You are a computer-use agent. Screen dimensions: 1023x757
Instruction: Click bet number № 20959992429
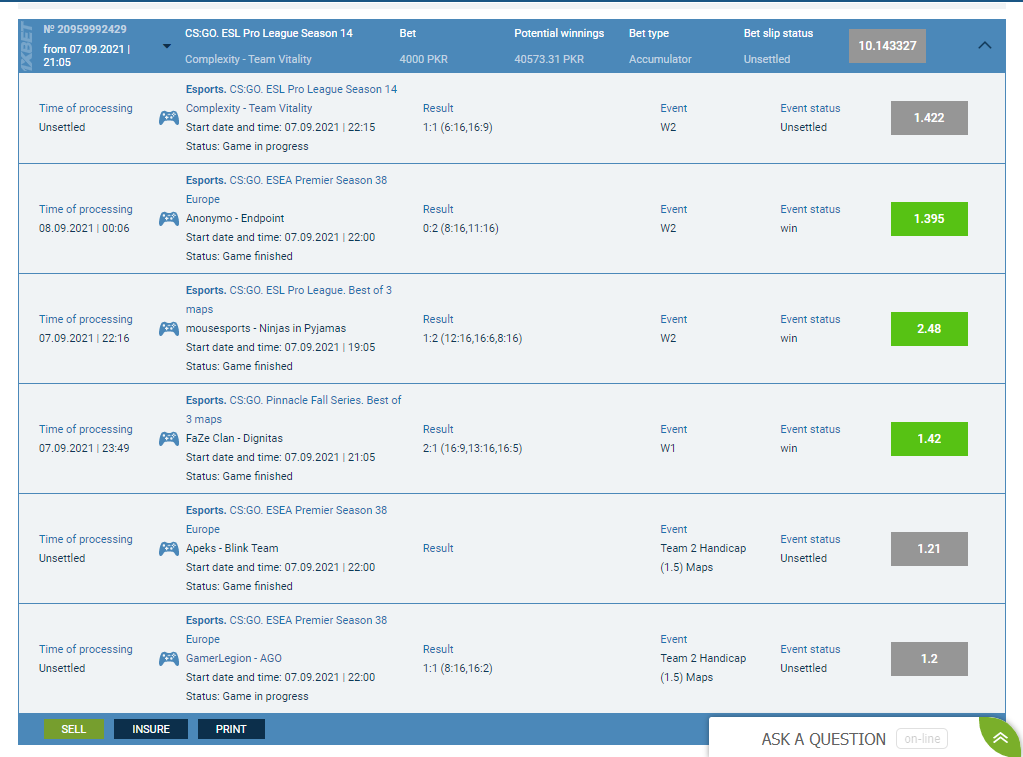click(85, 29)
